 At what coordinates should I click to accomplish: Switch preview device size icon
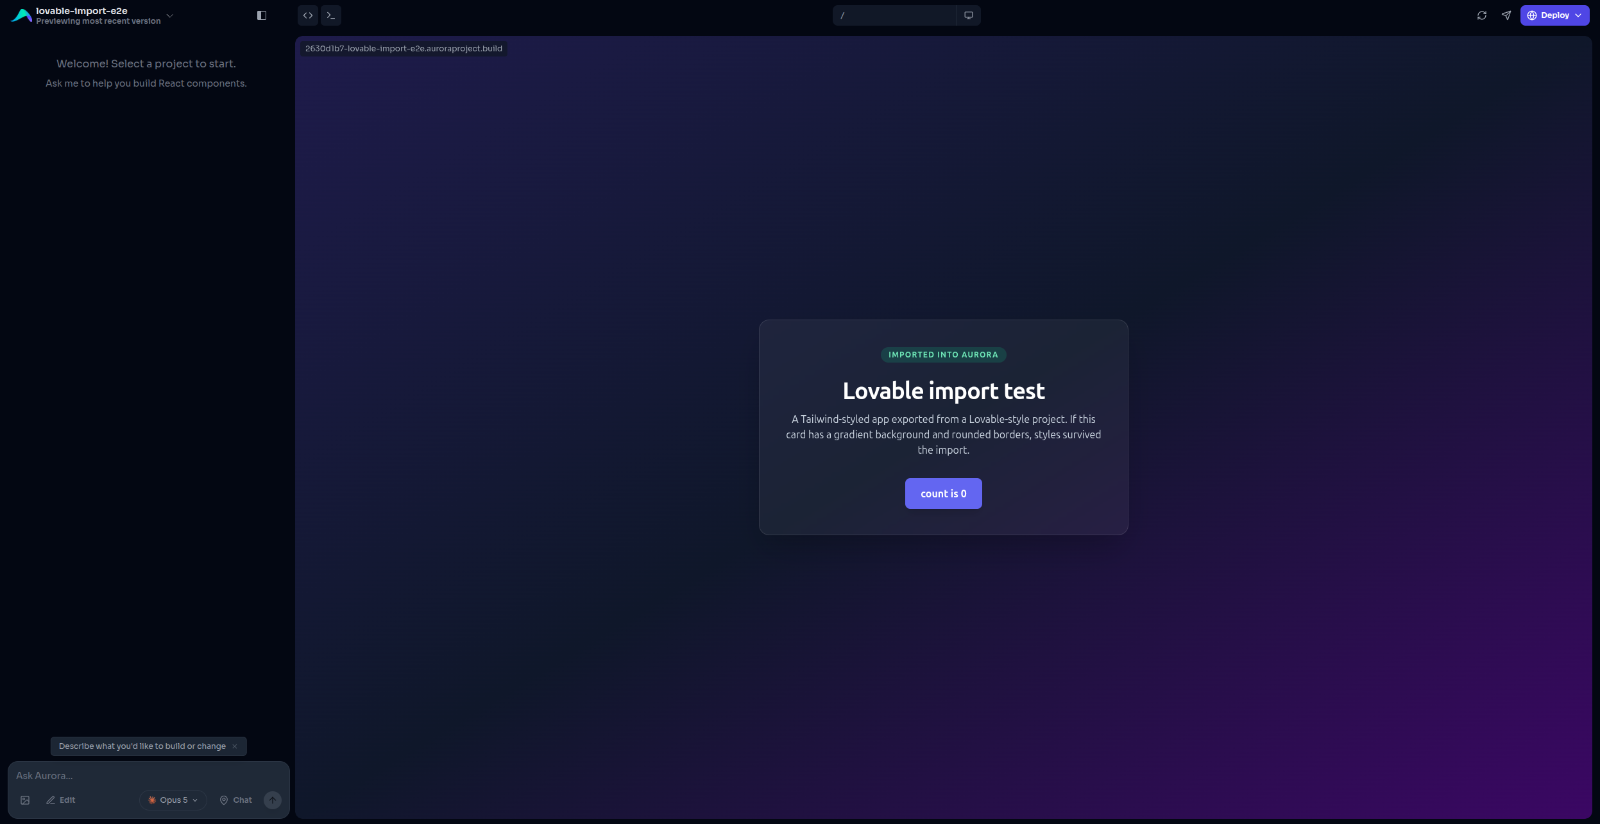(968, 15)
